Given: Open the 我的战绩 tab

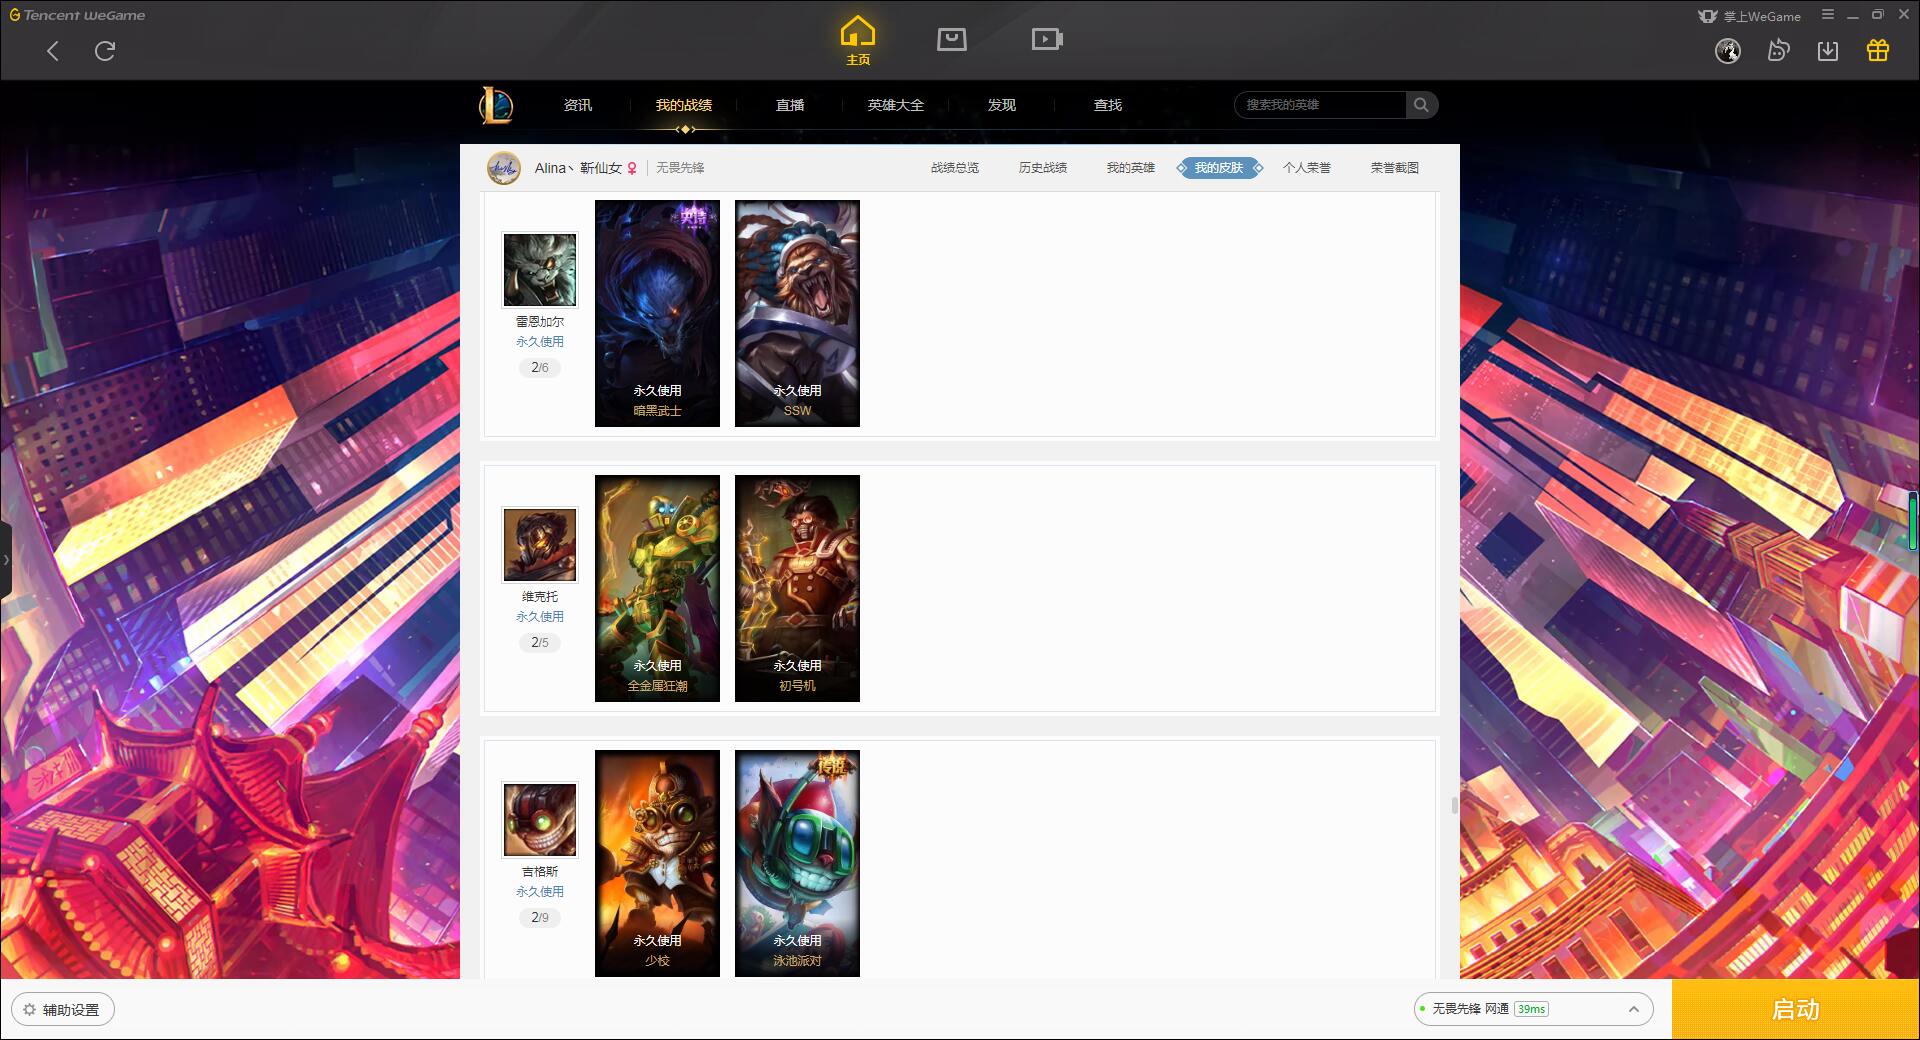Looking at the screenshot, I should coord(684,105).
